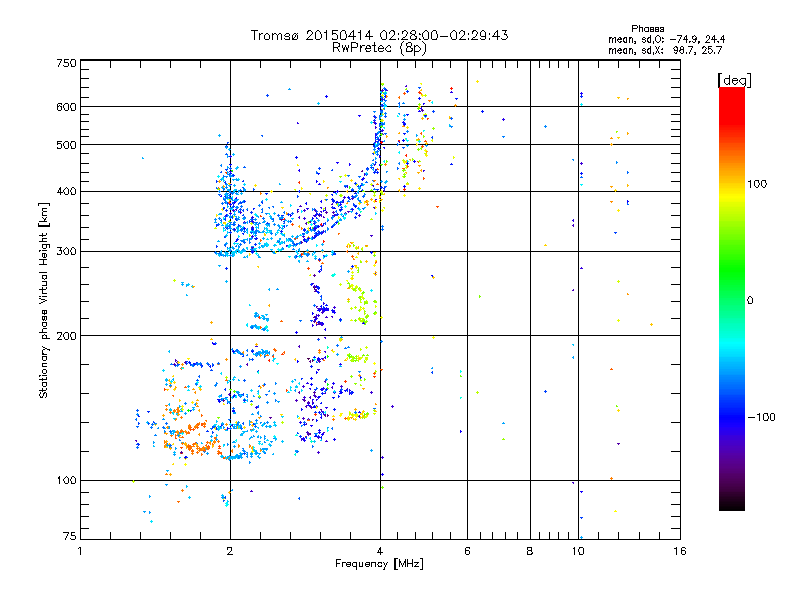This screenshot has height=600, width=800.
Task: Click the 'mean, sd,X: 98.7, 25.7' text
Action: click(665, 50)
